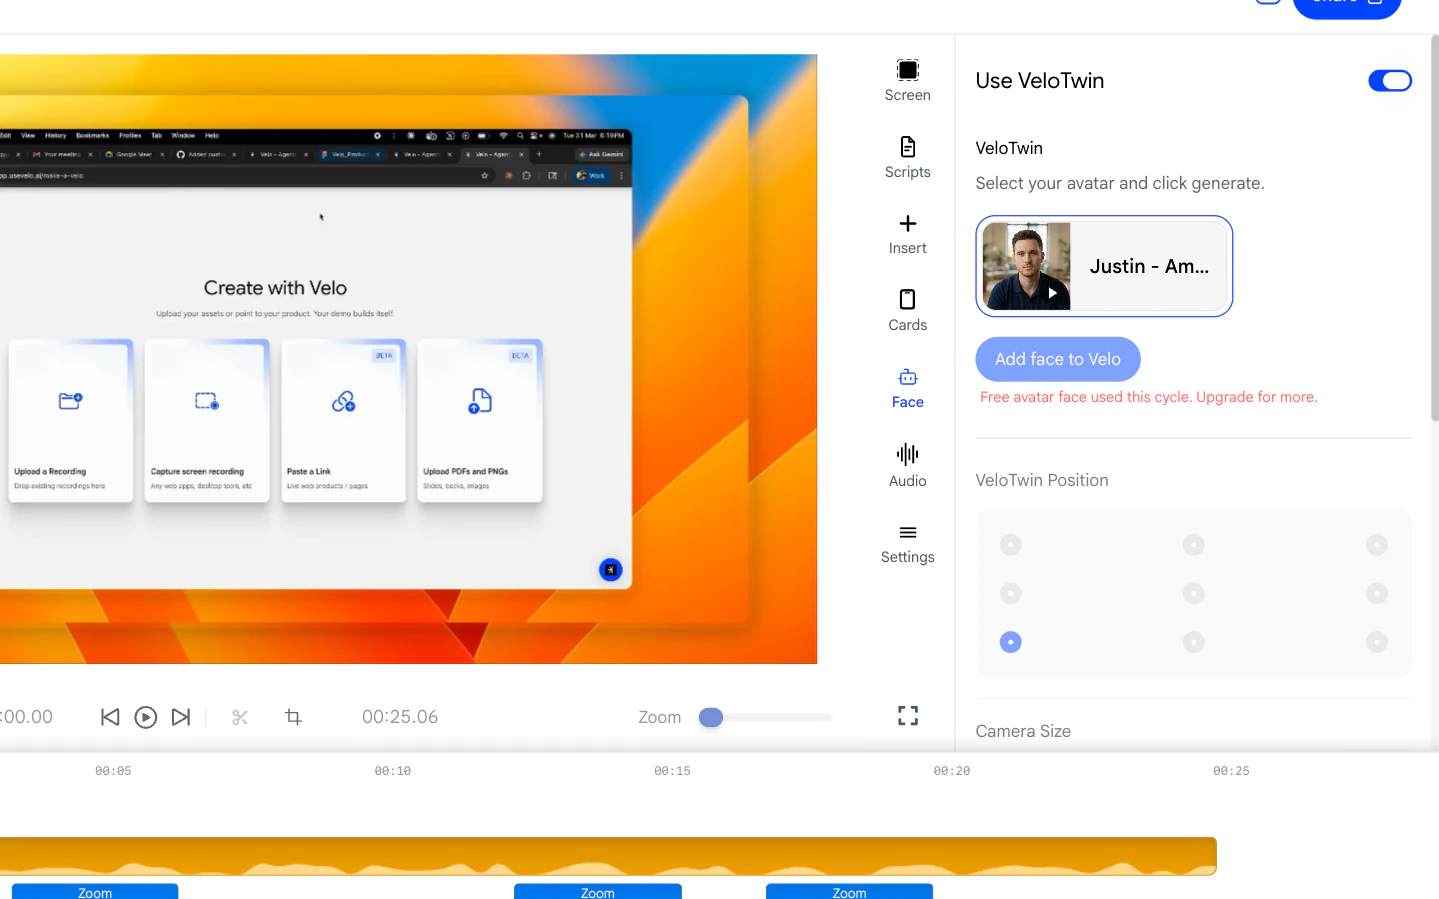Jump to the 00:15 timeline marker
Image resolution: width=1439 pixels, height=899 pixels.
672,771
